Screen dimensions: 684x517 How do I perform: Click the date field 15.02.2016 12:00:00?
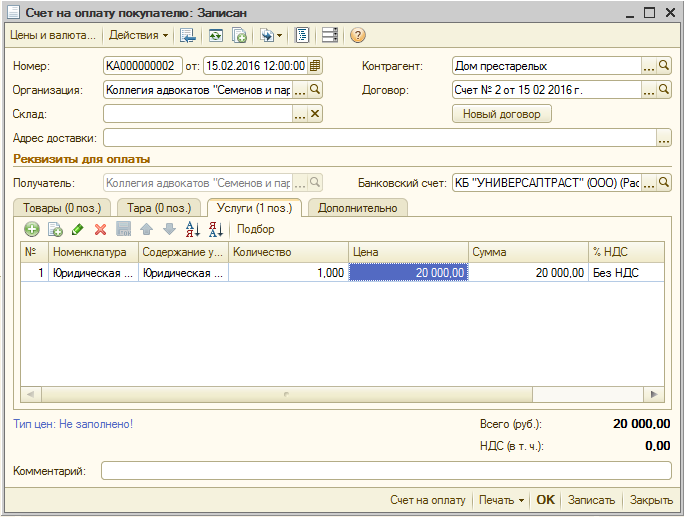point(256,66)
